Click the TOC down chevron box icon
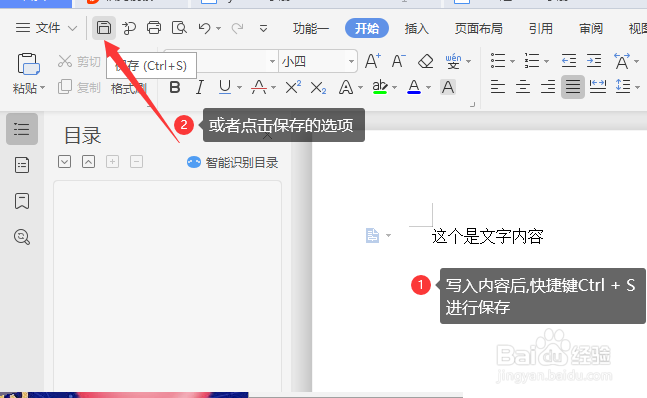647x398 pixels. pyautogui.click(x=64, y=161)
